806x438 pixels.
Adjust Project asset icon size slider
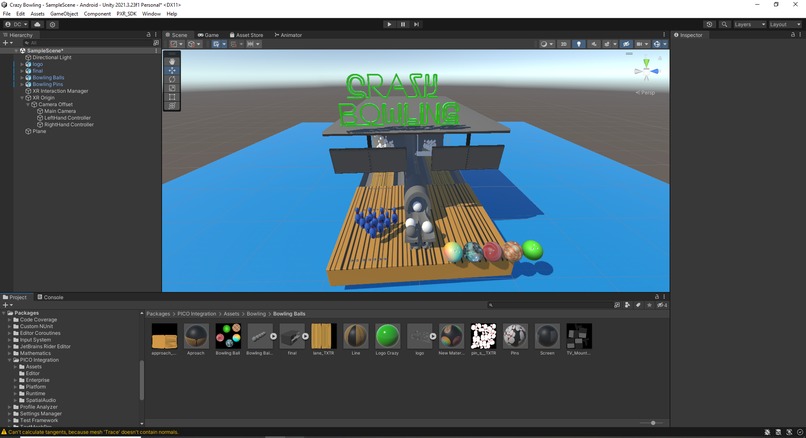point(653,423)
